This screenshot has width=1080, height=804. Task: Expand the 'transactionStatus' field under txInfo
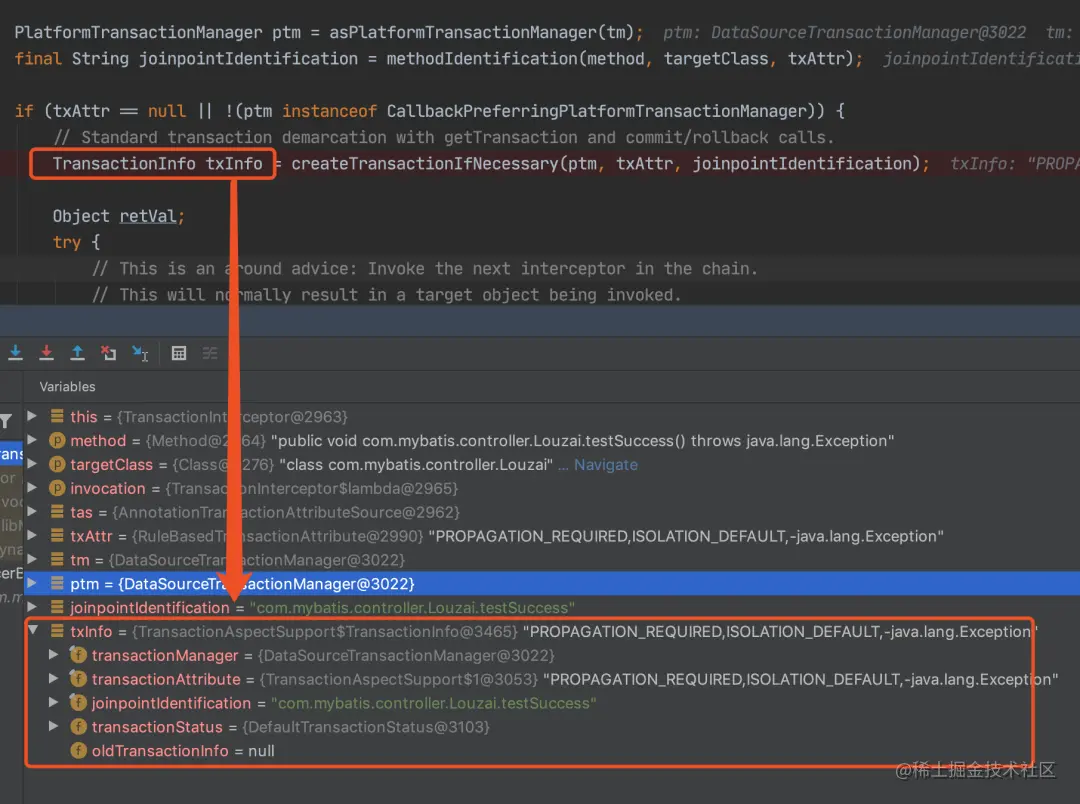(54, 726)
